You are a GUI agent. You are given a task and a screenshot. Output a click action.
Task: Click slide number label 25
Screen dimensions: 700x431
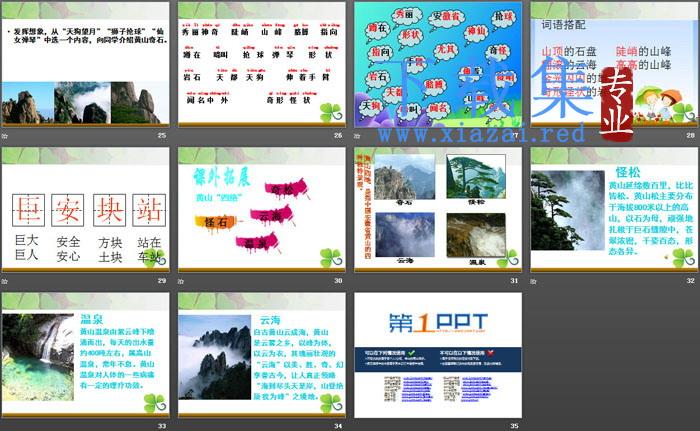(x=162, y=135)
